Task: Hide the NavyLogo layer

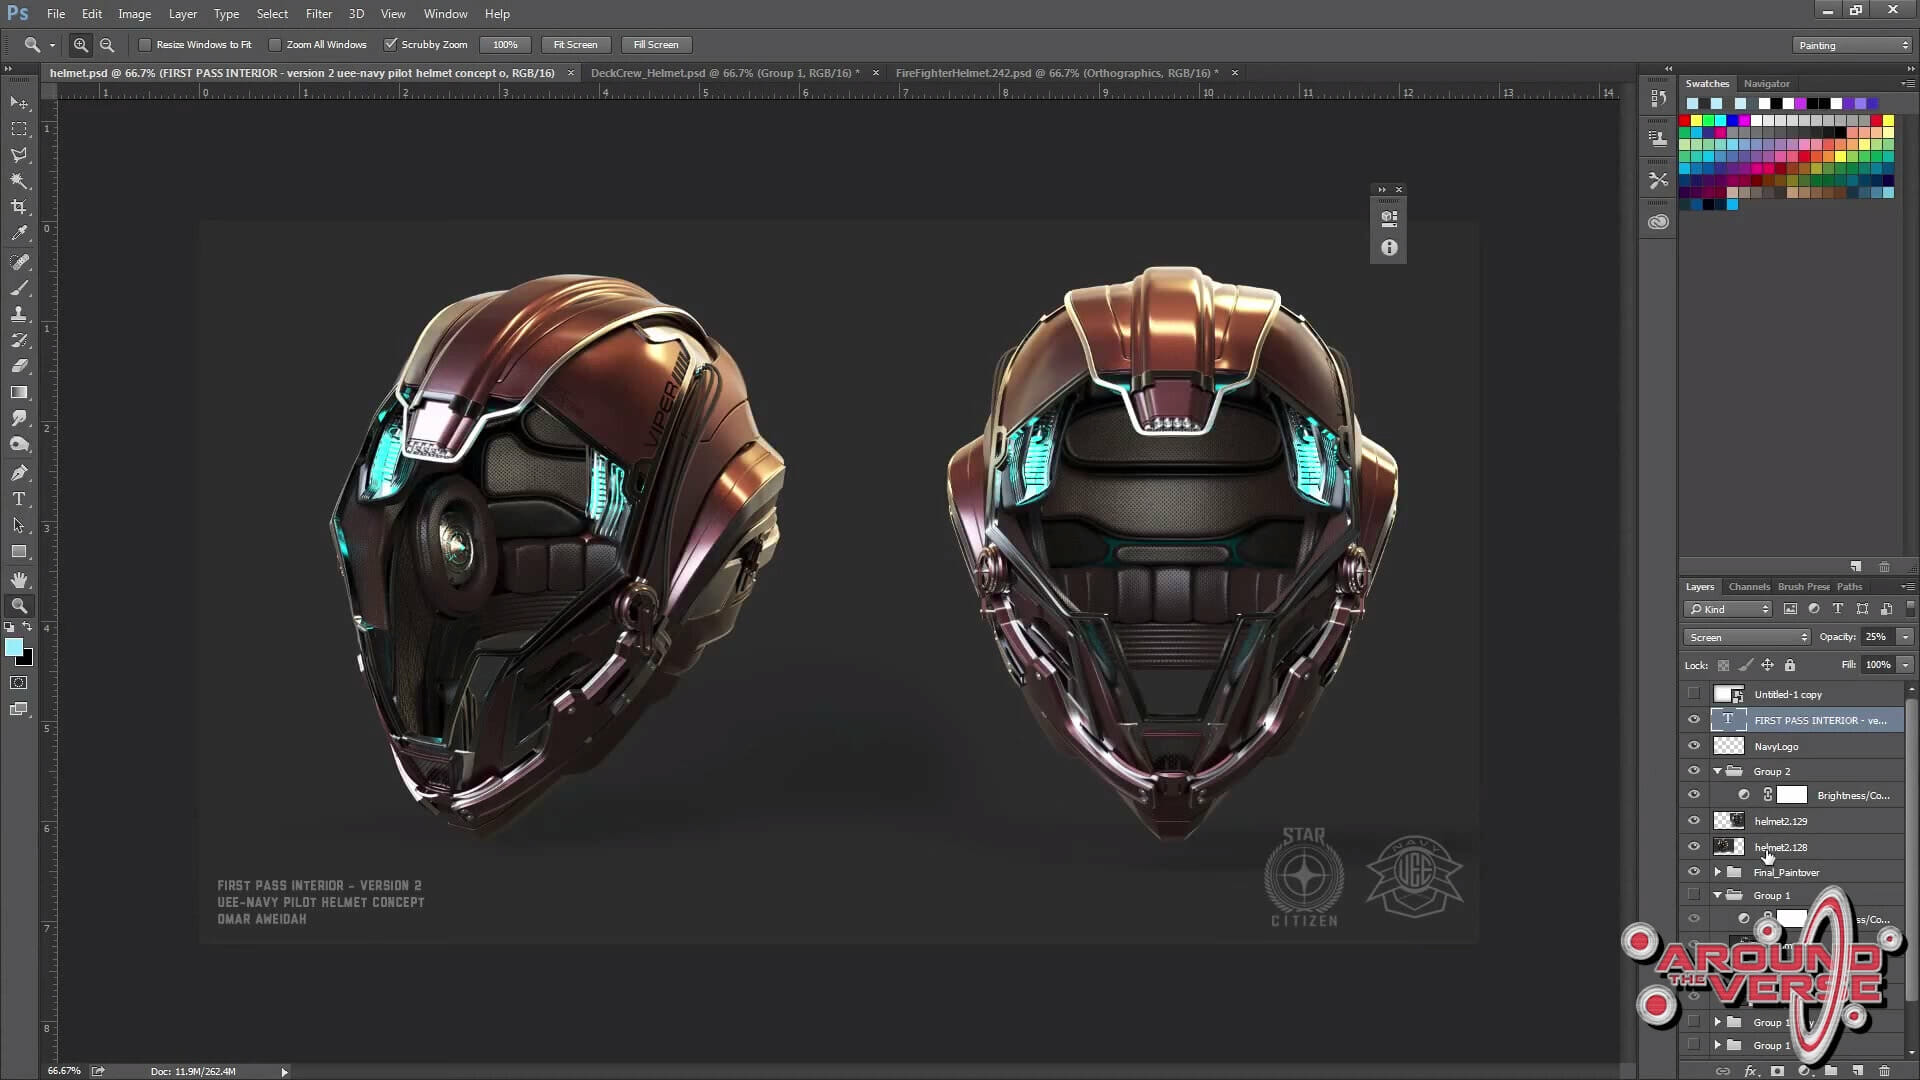Action: tap(1694, 746)
